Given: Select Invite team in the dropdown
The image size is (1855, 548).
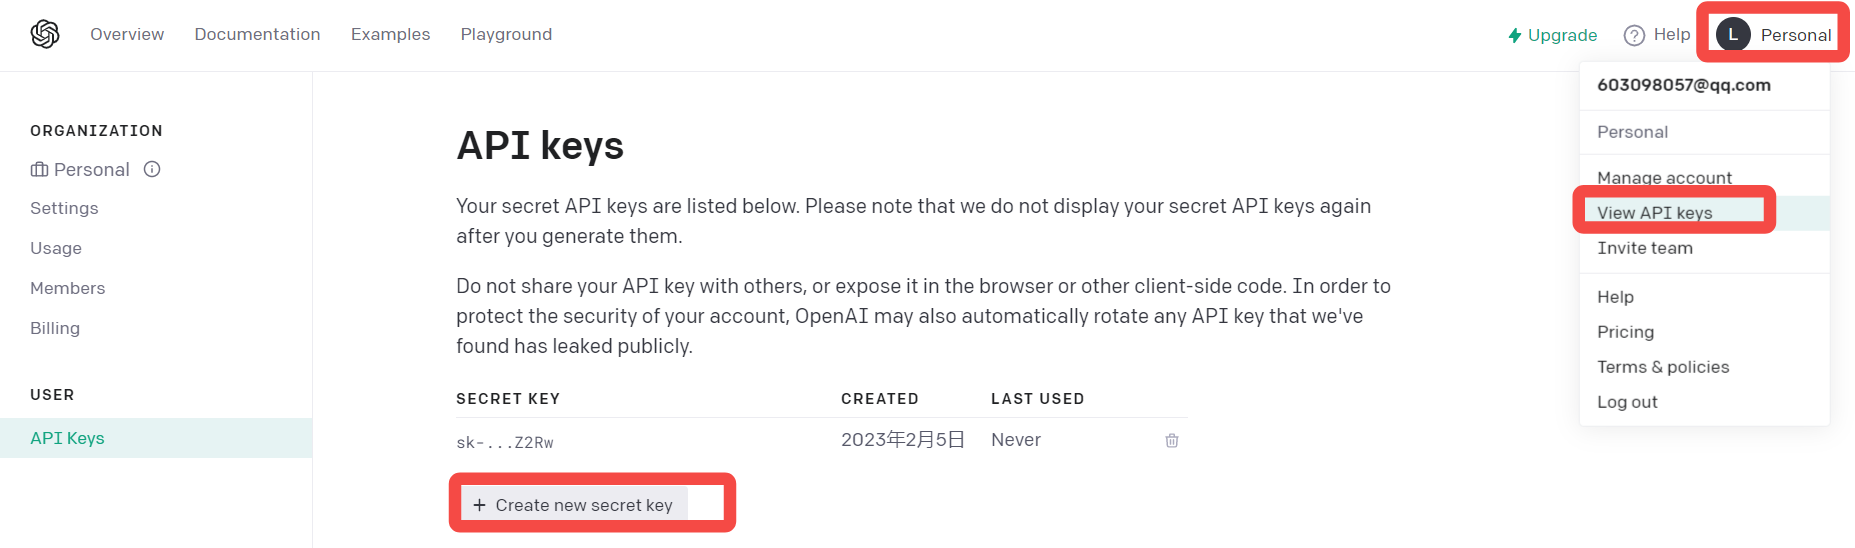Looking at the screenshot, I should [1645, 248].
